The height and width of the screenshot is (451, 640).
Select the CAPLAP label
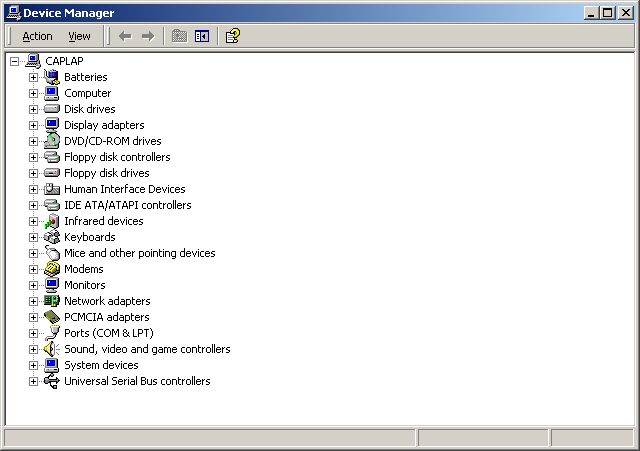[x=64, y=61]
